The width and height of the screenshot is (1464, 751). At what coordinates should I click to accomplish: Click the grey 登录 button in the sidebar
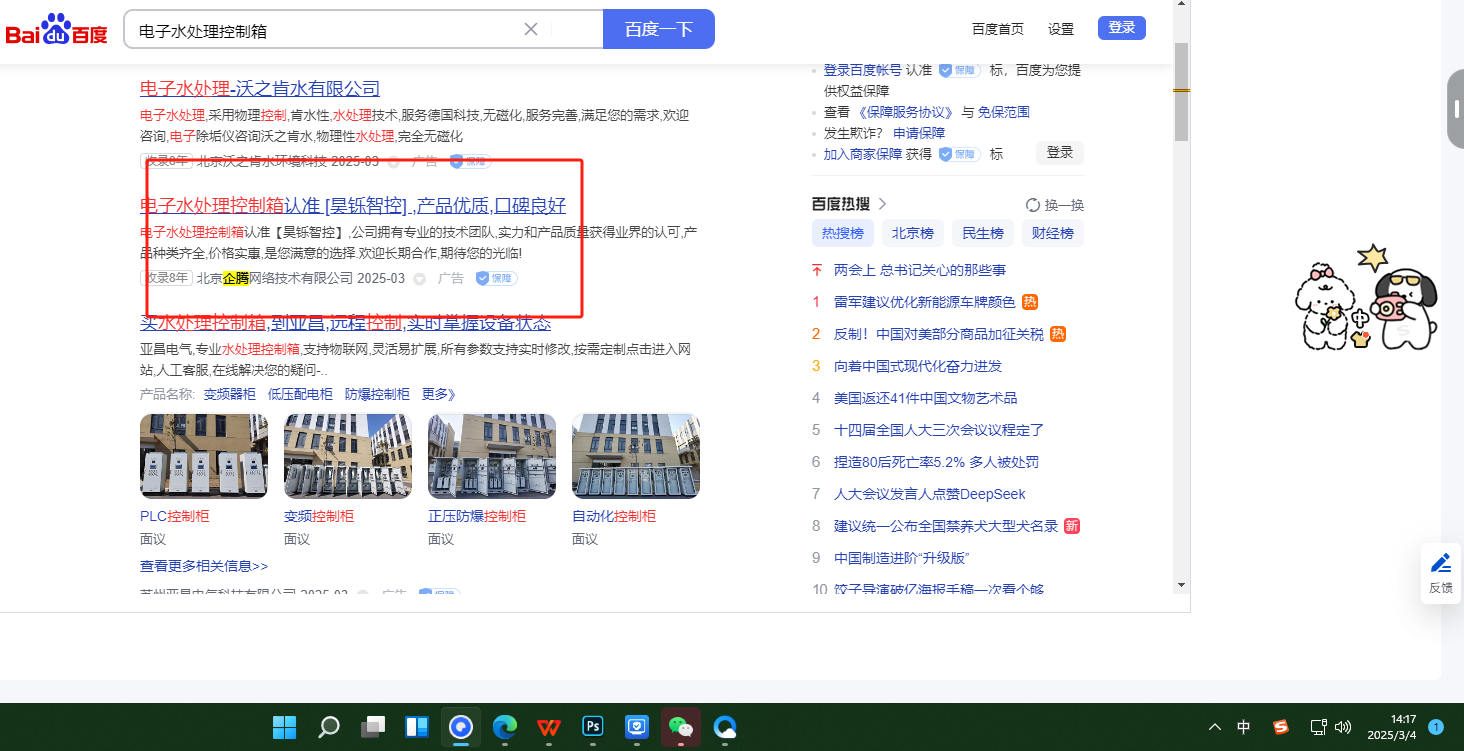pyautogui.click(x=1060, y=153)
